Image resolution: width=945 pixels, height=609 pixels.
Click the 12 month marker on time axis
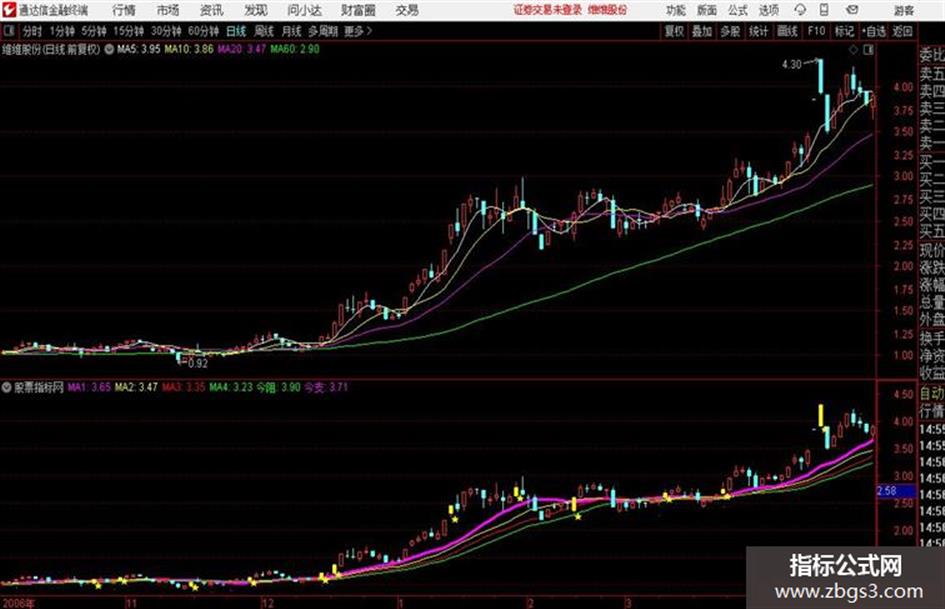point(267,603)
